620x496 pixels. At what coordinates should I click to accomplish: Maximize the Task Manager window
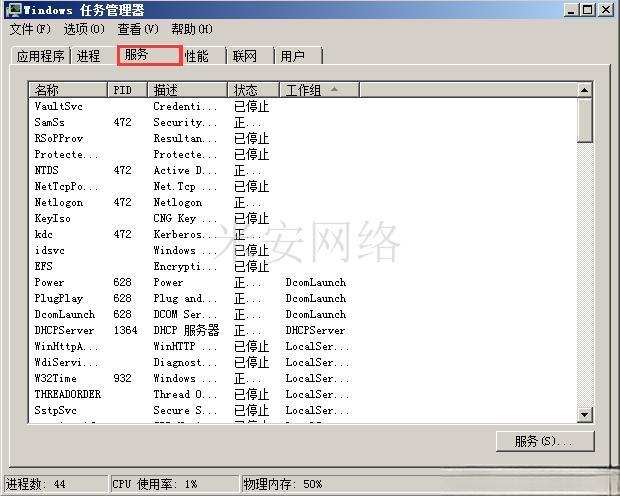coord(588,10)
